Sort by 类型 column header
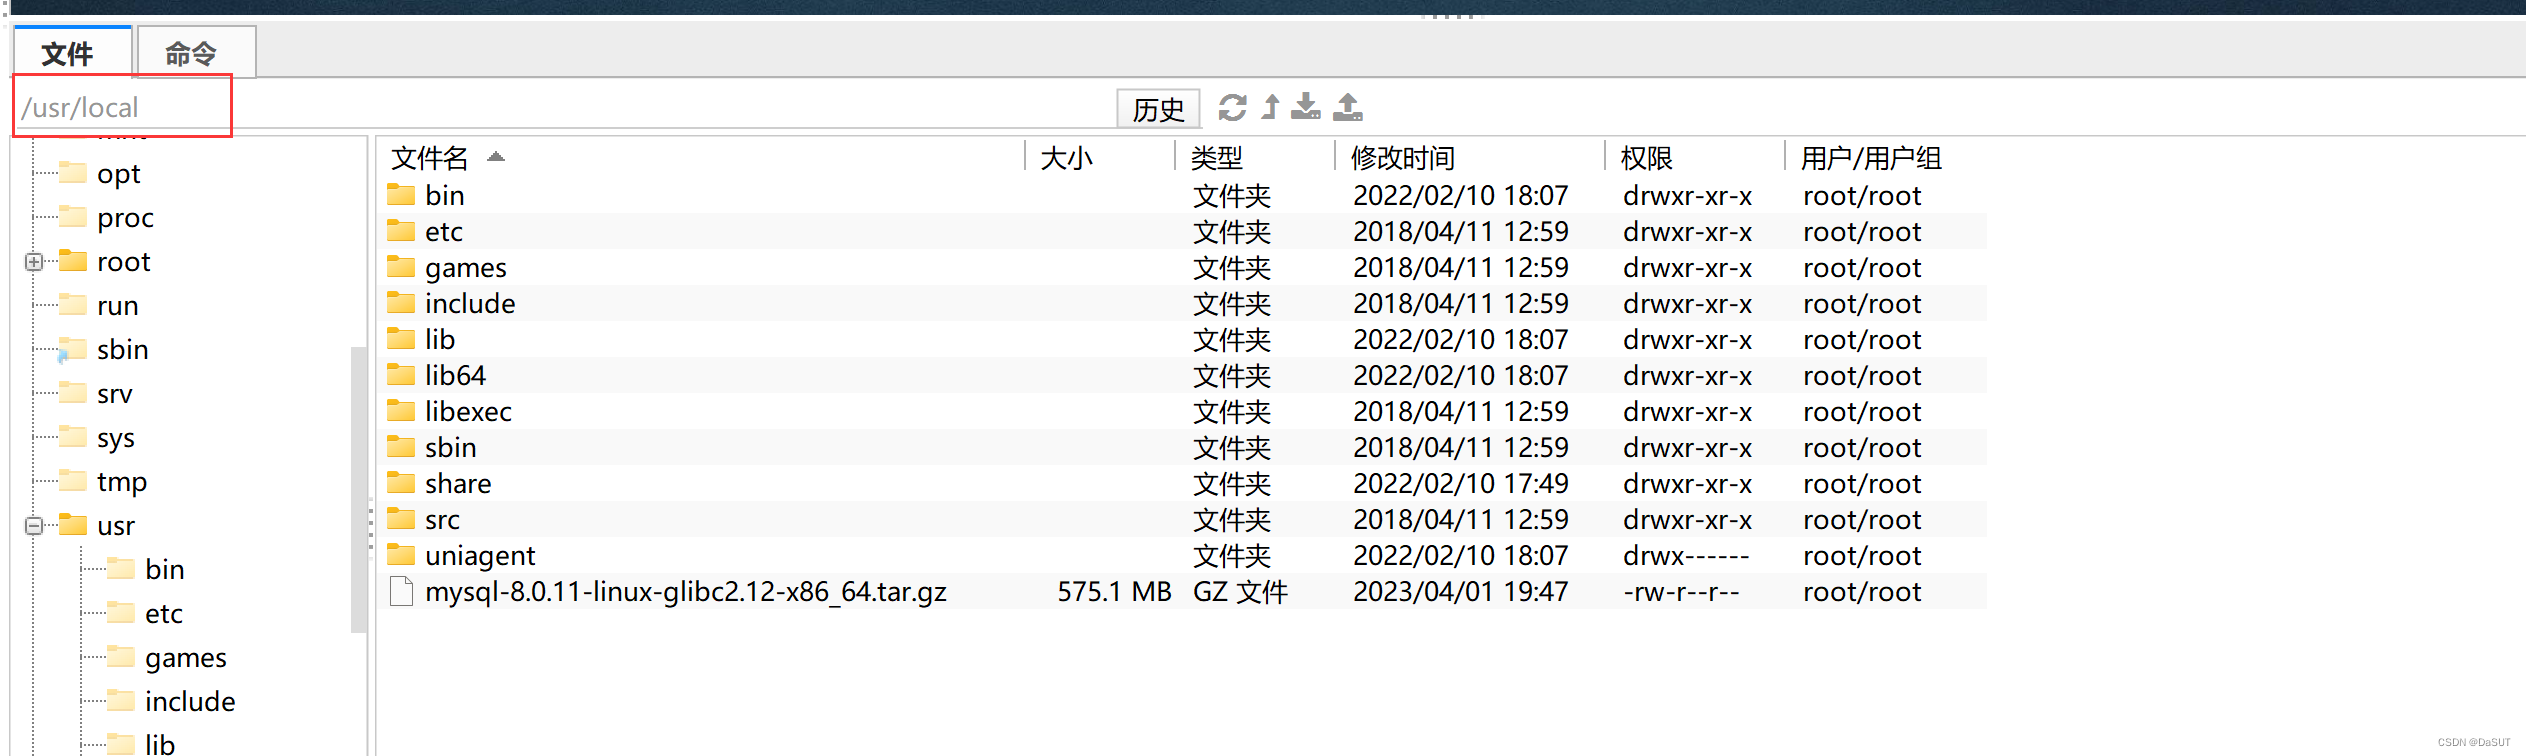Image resolution: width=2526 pixels, height=756 pixels. (x=1216, y=158)
